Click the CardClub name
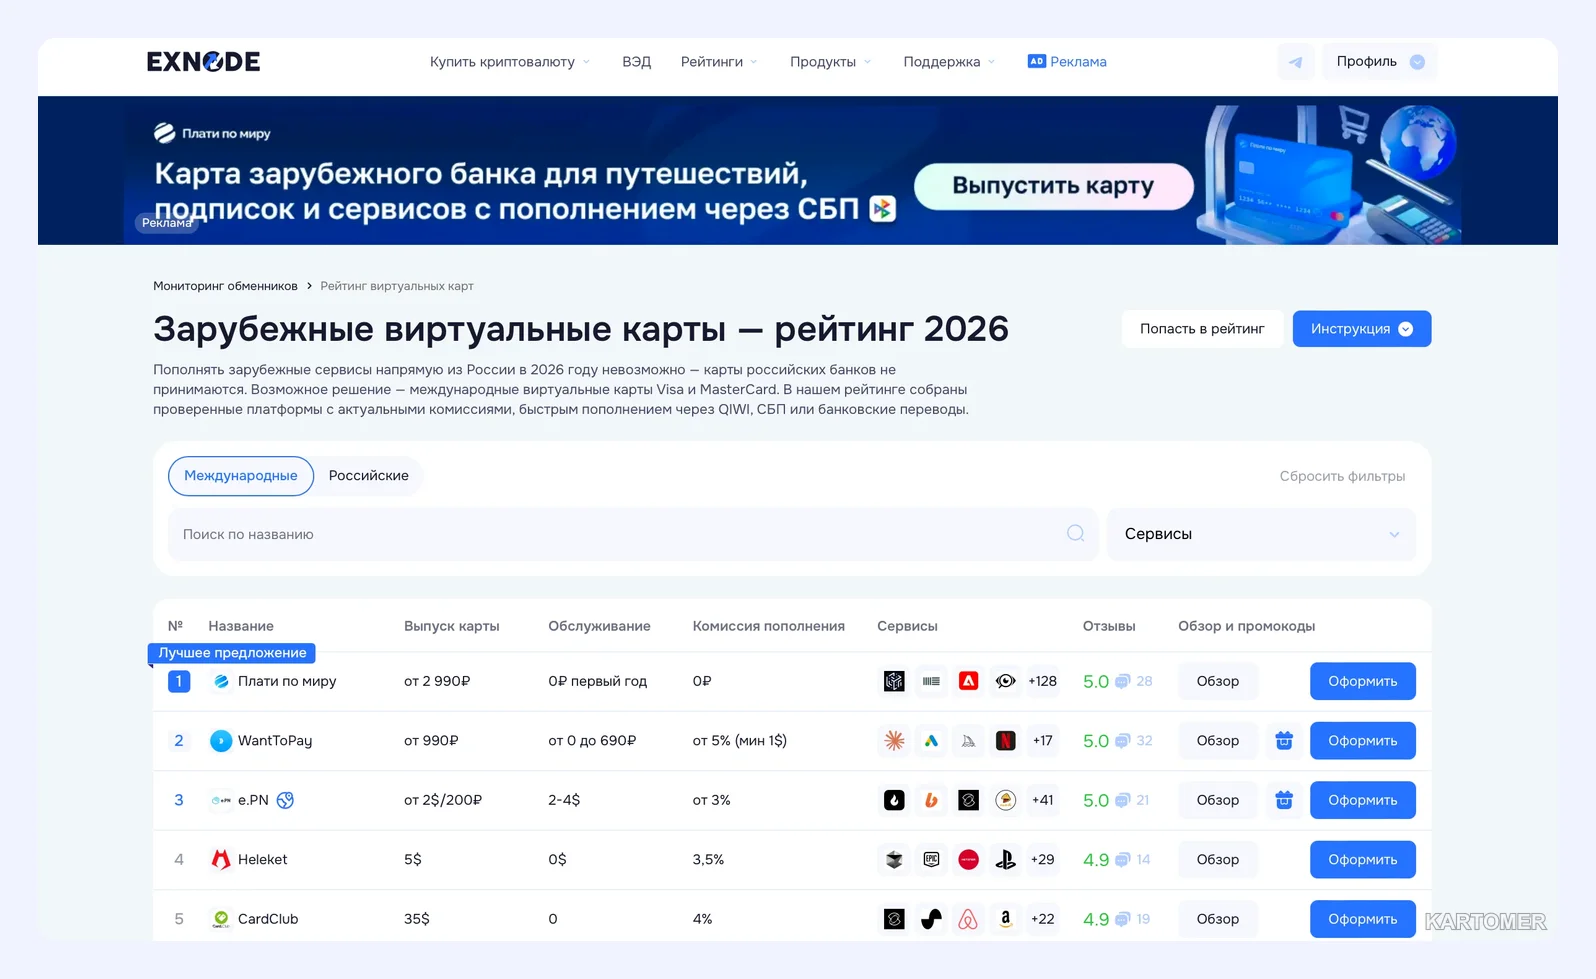1596x979 pixels. click(x=268, y=919)
